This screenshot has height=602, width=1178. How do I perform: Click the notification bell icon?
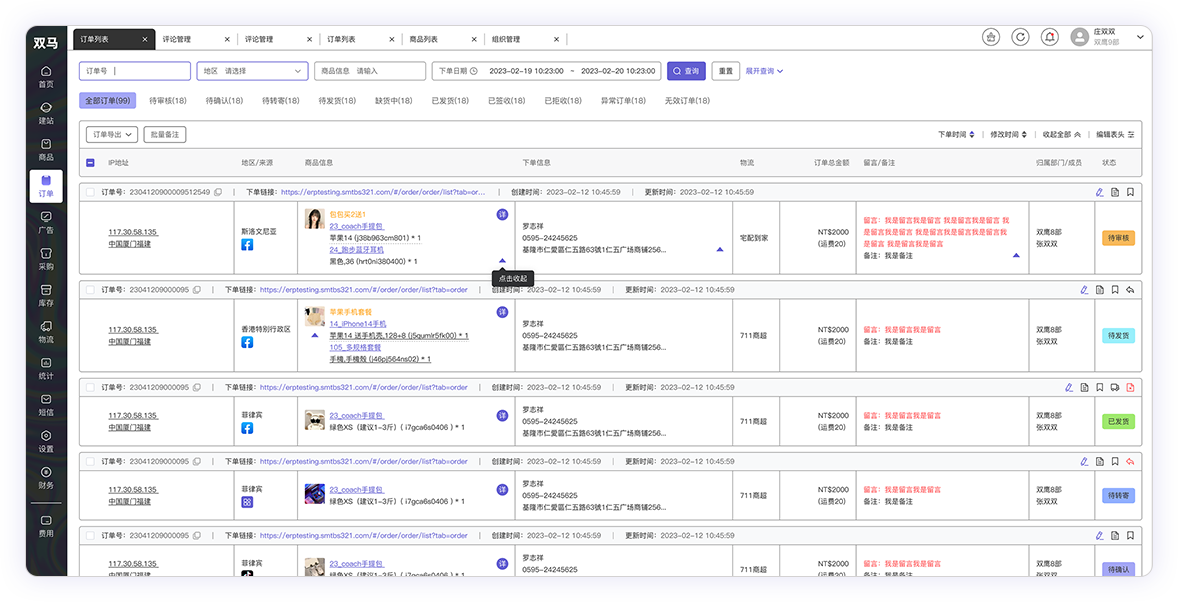[1050, 37]
